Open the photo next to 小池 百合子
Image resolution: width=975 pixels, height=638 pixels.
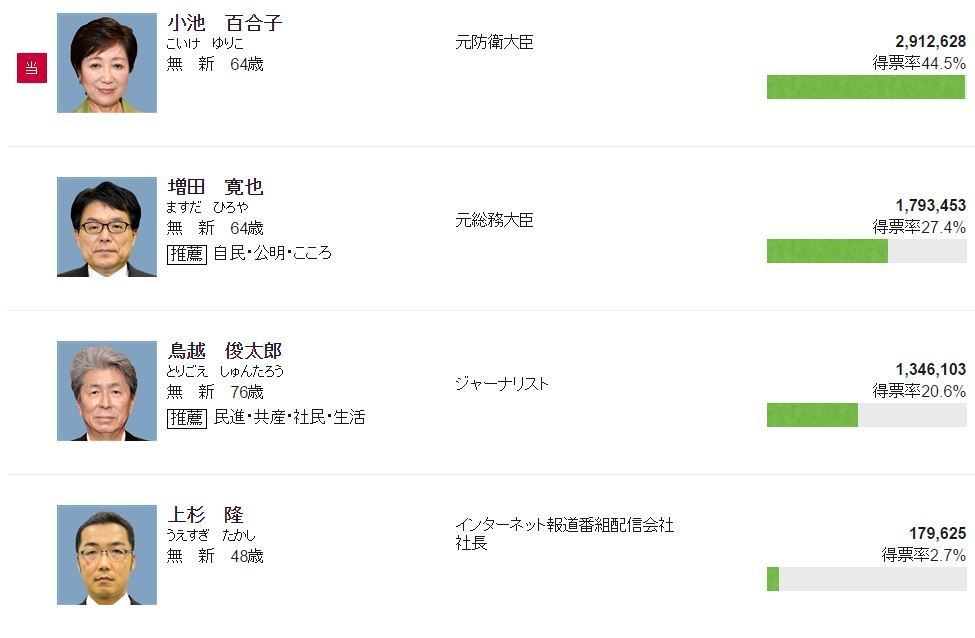tap(107, 63)
